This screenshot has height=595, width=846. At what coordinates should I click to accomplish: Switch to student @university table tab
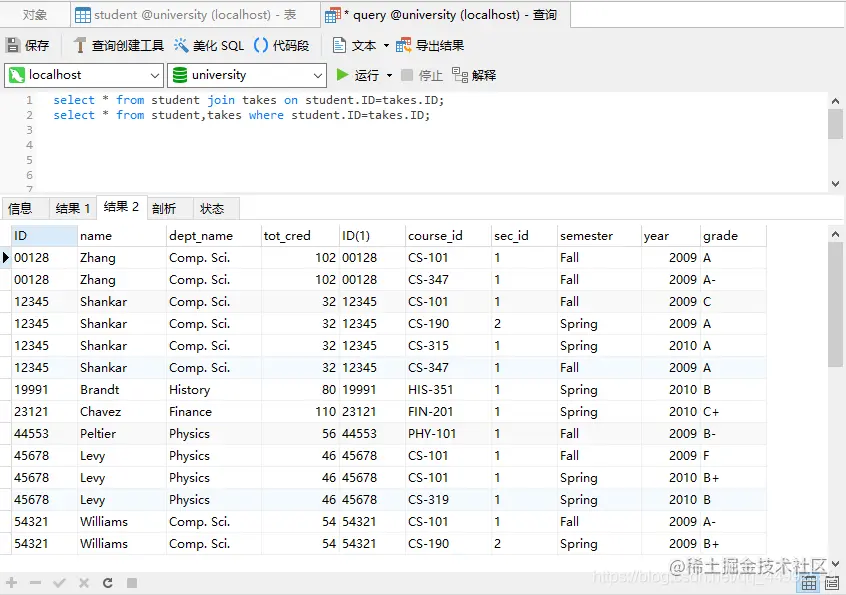click(195, 15)
